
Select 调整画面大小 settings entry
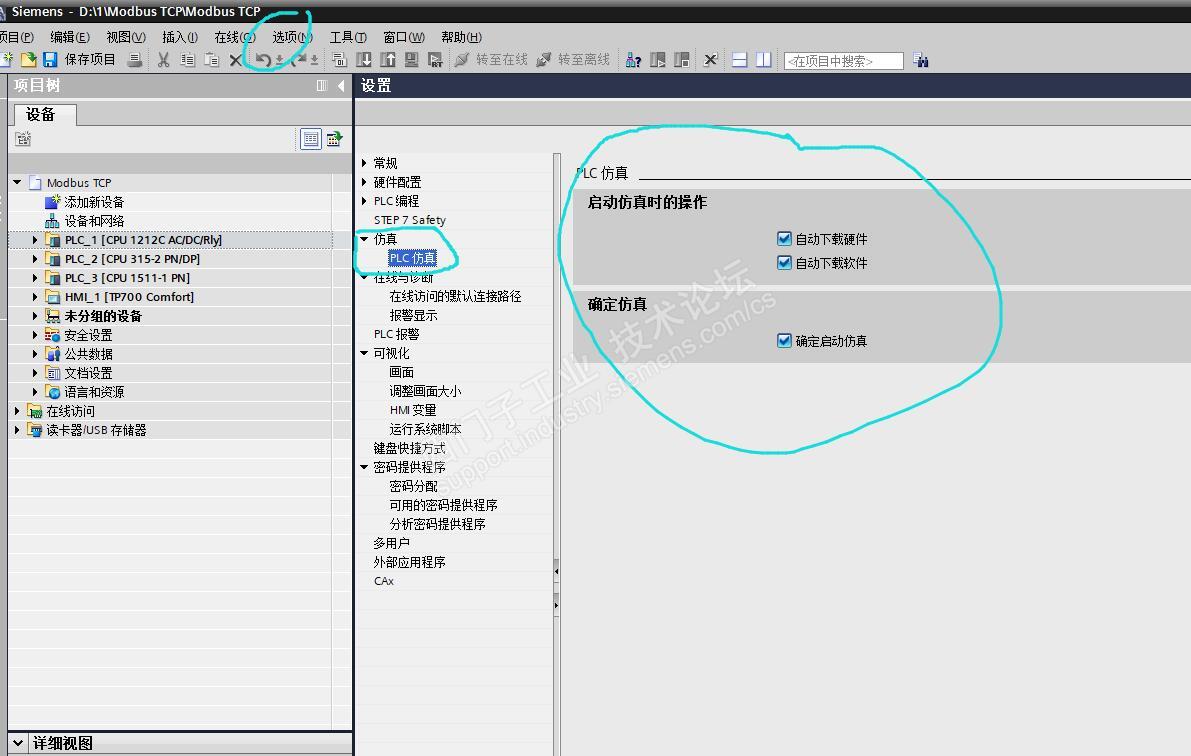[x=425, y=391]
